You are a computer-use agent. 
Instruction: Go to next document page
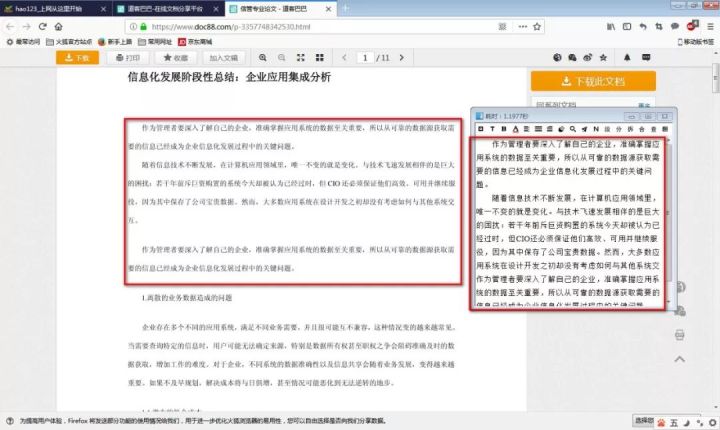point(402,57)
